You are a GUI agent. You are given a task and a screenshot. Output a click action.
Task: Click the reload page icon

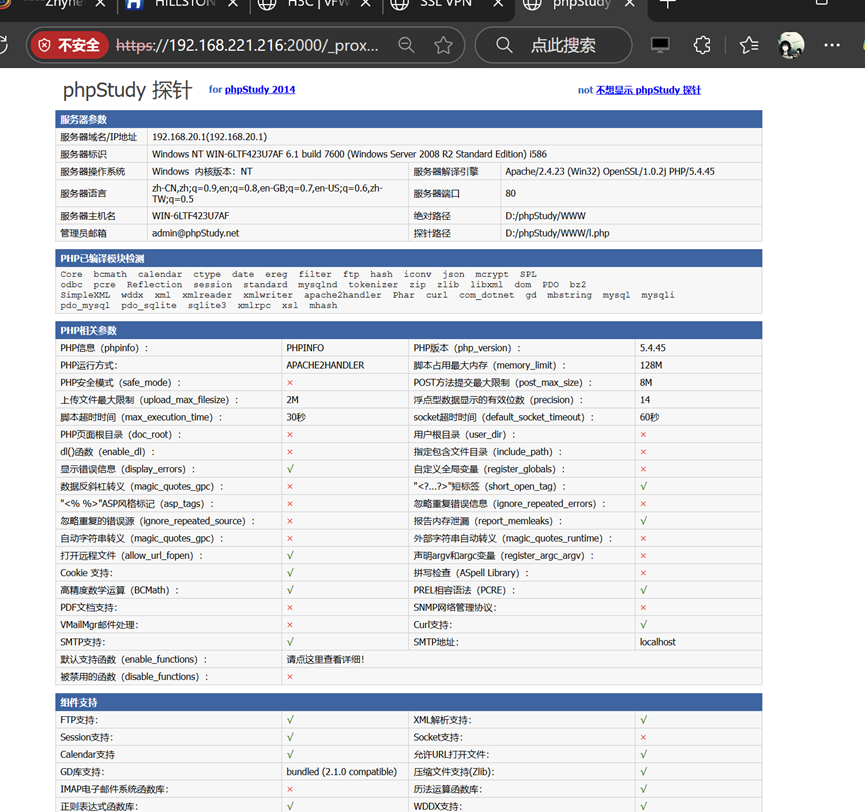pyautogui.click(x=3, y=45)
